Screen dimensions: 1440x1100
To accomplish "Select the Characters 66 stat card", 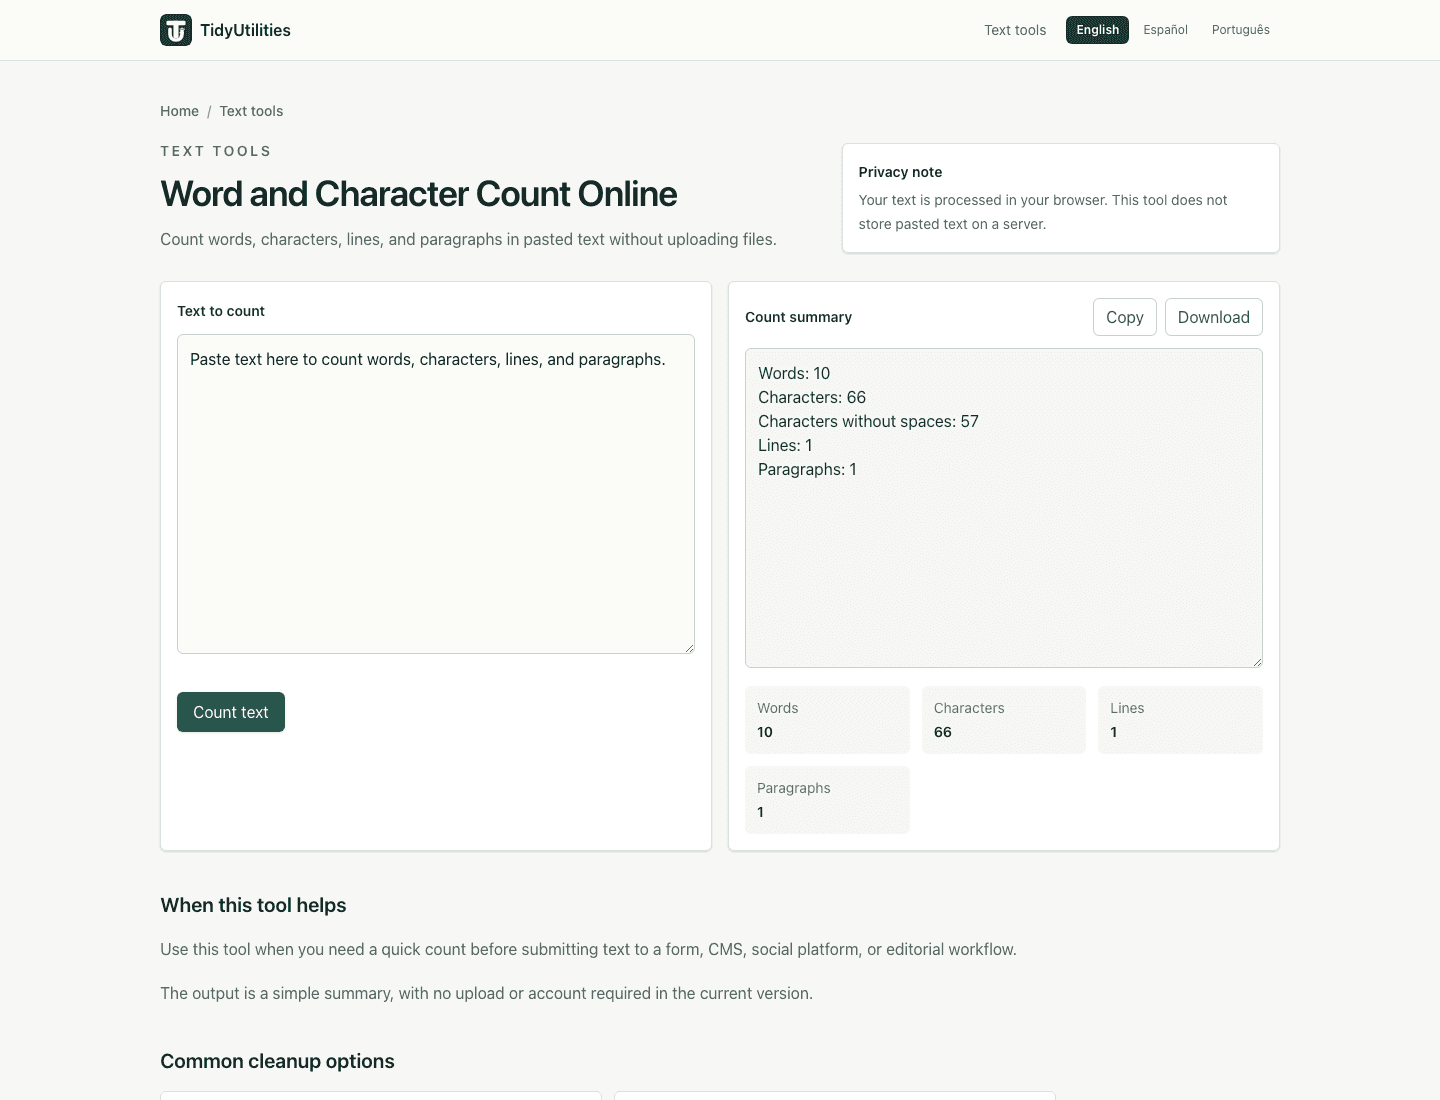I will [1004, 720].
